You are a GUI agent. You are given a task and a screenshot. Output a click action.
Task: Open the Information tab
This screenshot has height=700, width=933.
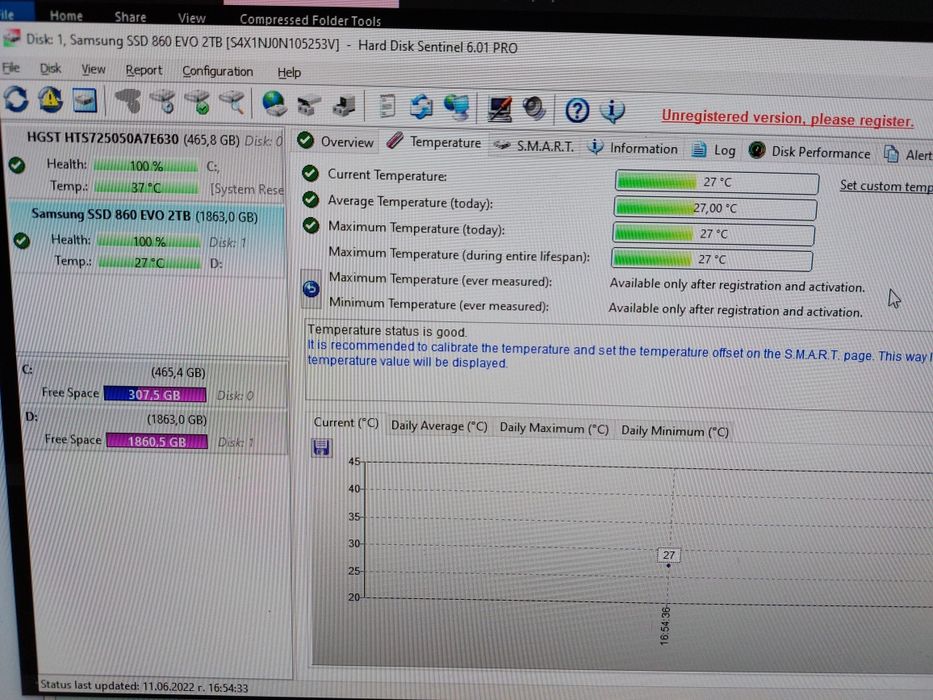[x=633, y=148]
